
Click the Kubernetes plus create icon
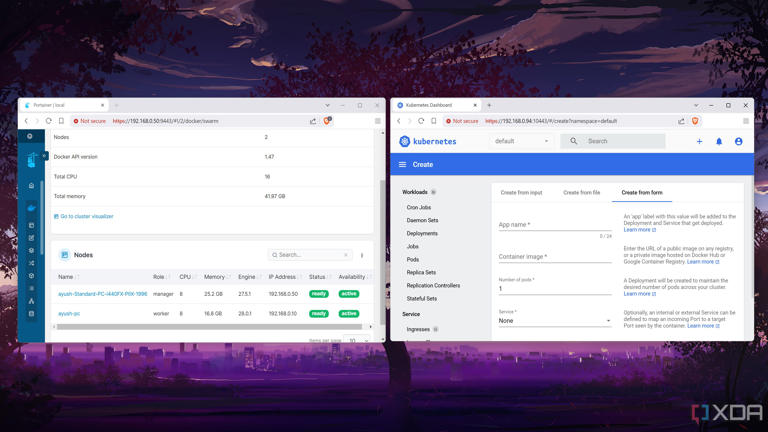699,142
